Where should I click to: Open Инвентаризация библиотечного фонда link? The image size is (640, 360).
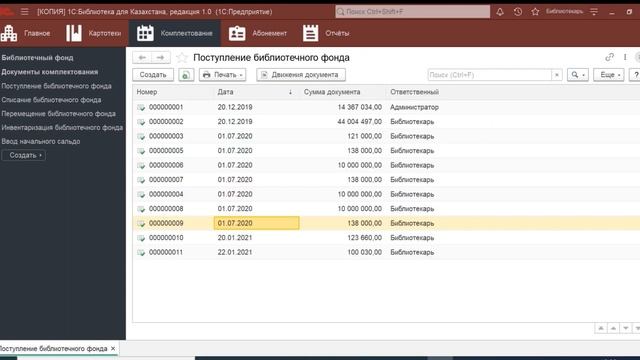[62, 127]
